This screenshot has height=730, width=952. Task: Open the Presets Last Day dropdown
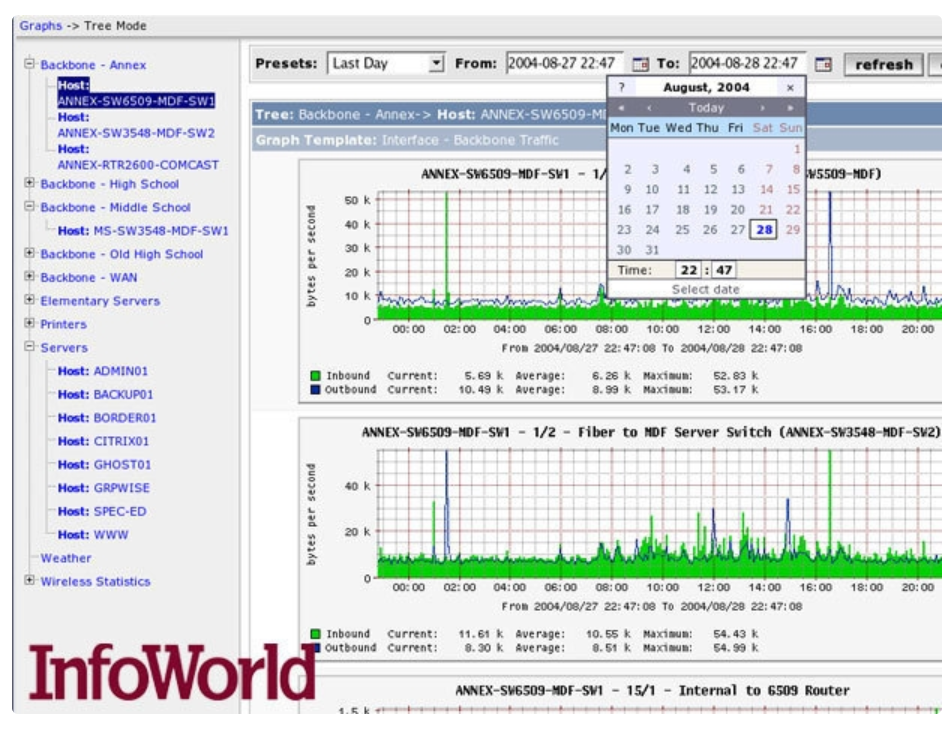click(x=387, y=63)
